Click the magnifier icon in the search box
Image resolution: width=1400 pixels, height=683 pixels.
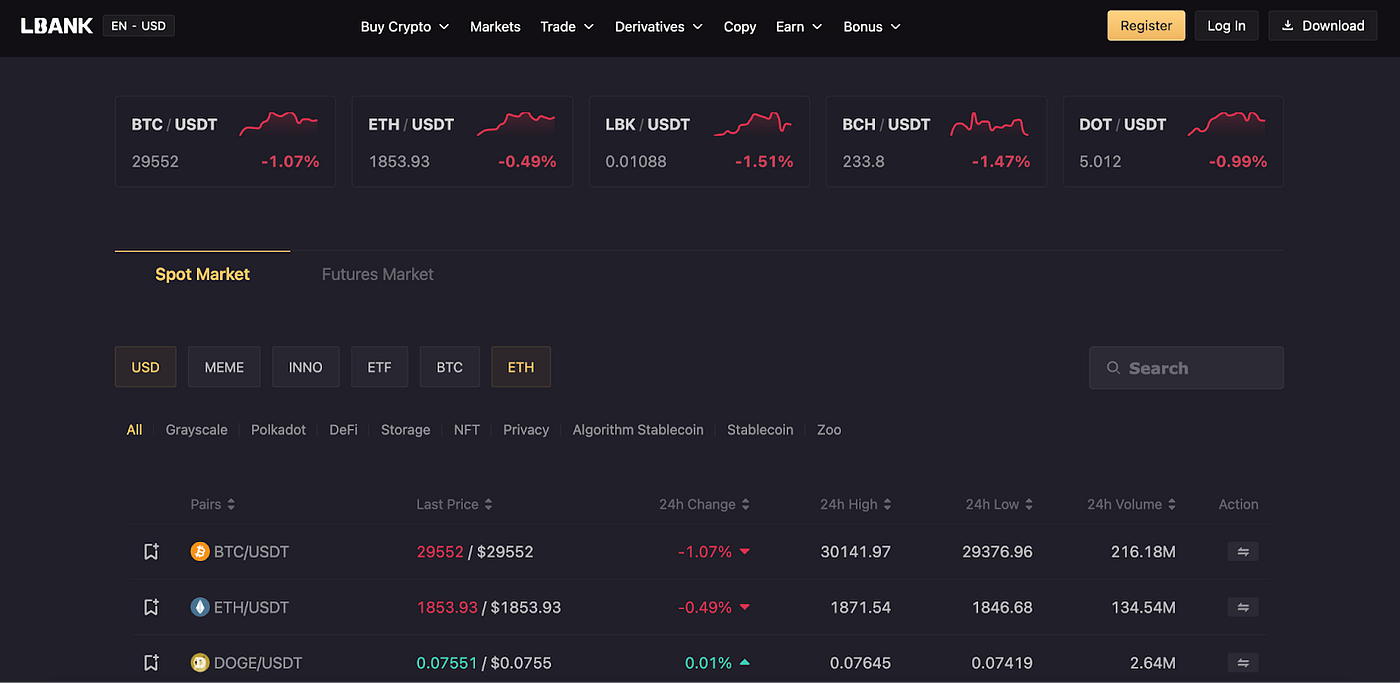[x=1113, y=367]
